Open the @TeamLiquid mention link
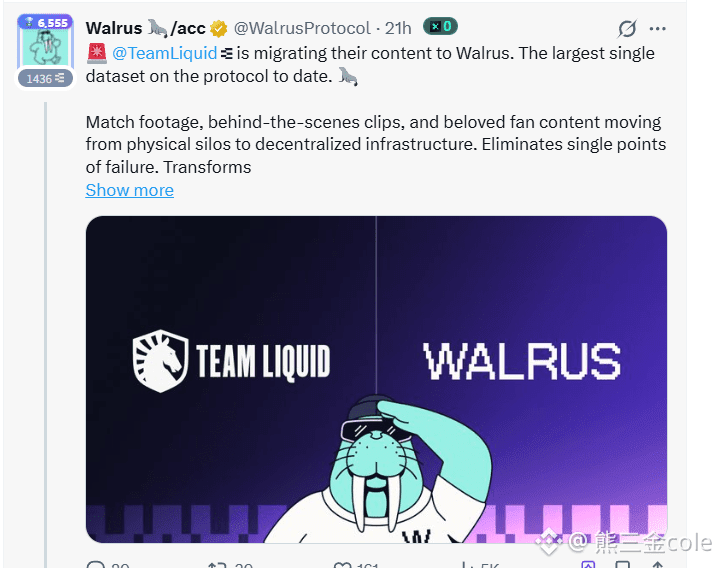 point(164,53)
